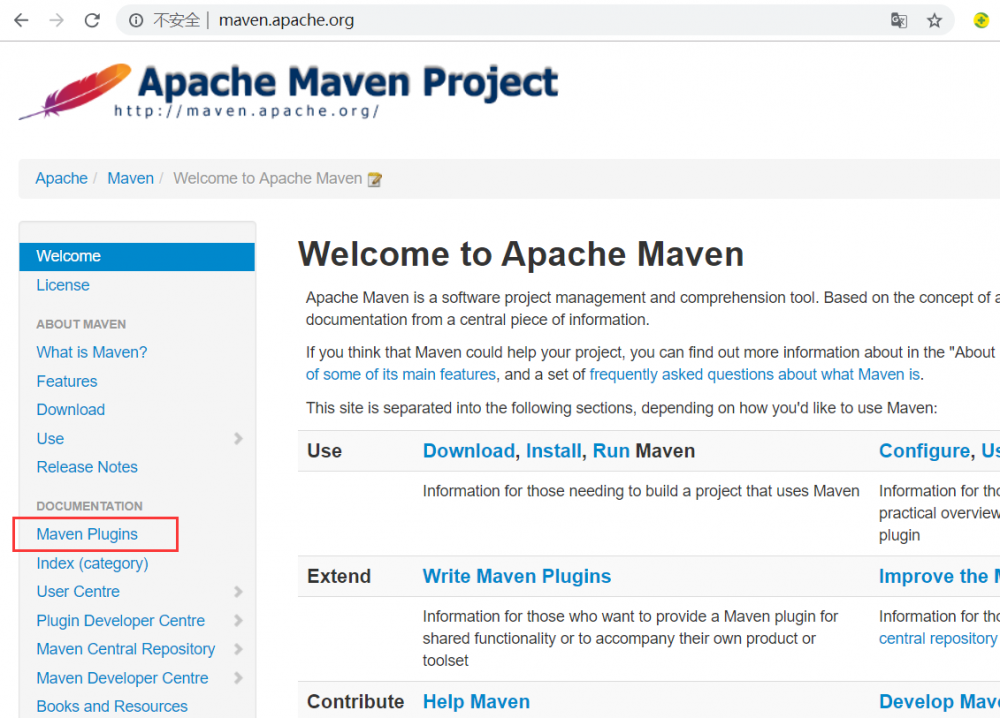Click the site info icon in address bar
The image size is (1000, 718).
[x=136, y=20]
